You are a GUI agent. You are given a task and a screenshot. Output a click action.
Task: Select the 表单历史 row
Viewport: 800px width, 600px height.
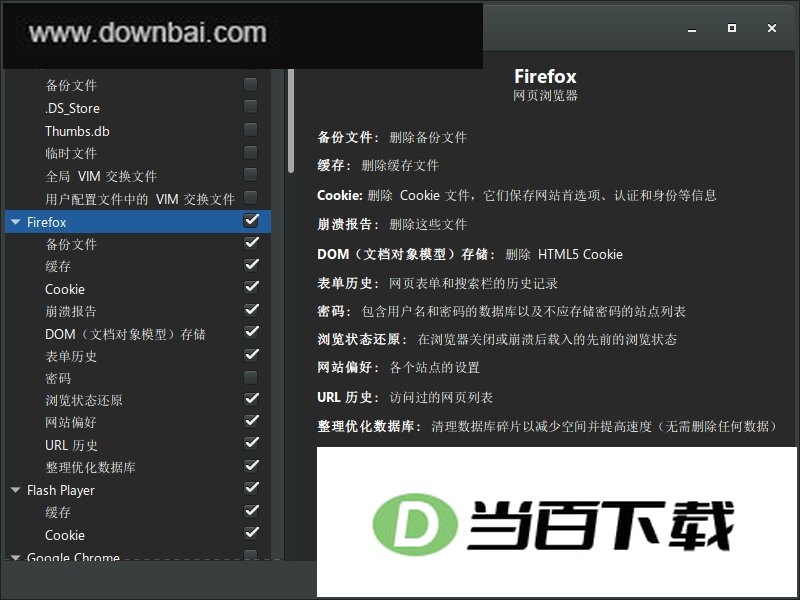[138, 356]
